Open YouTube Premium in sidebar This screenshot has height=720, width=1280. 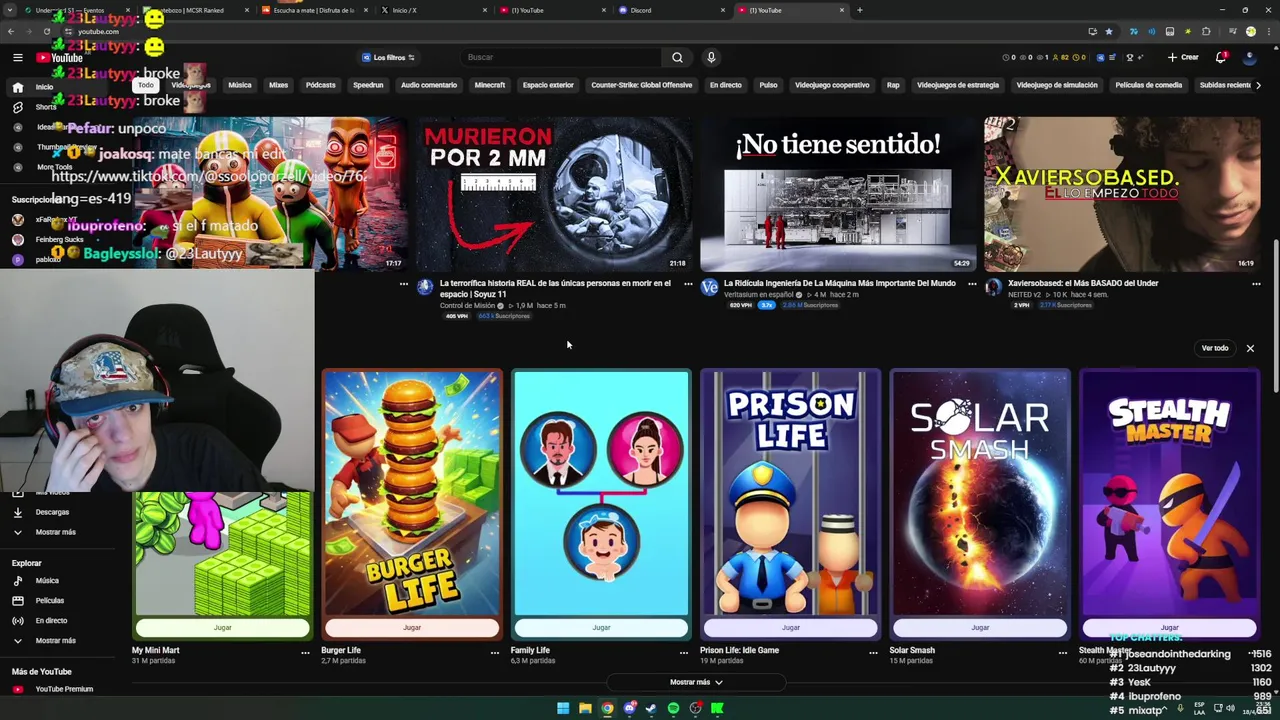[63, 689]
